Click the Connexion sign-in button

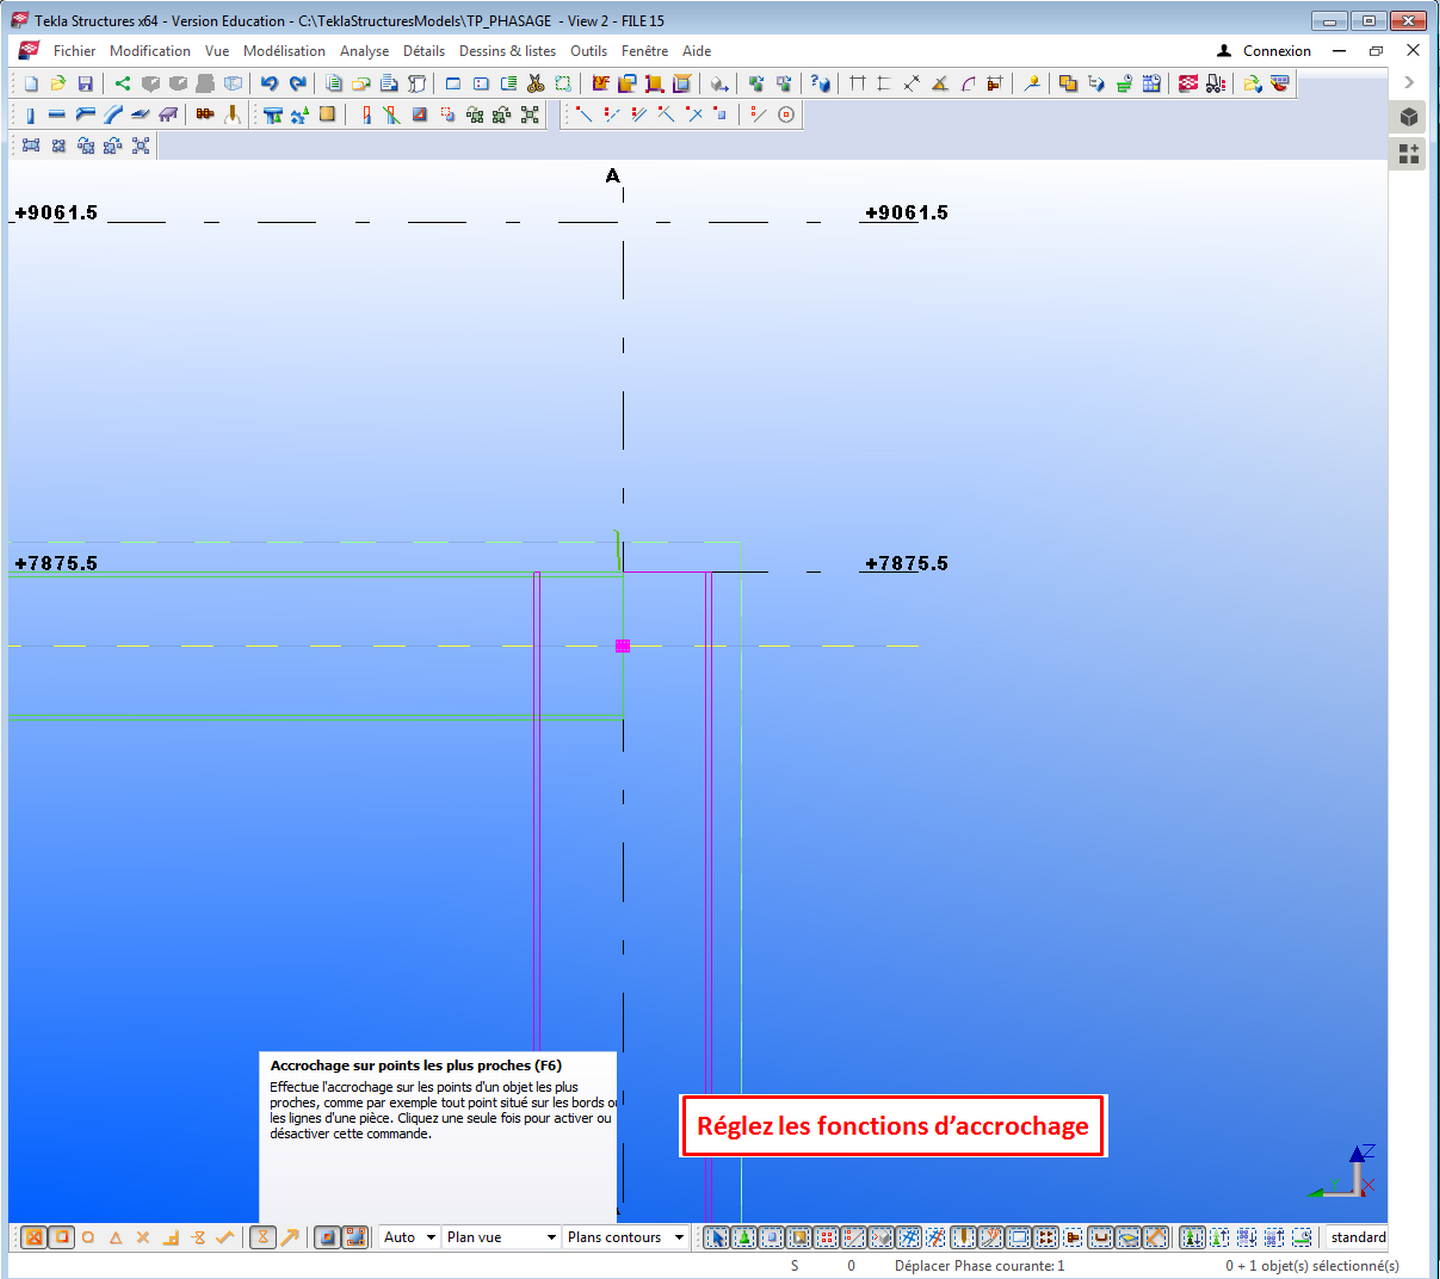point(1264,51)
